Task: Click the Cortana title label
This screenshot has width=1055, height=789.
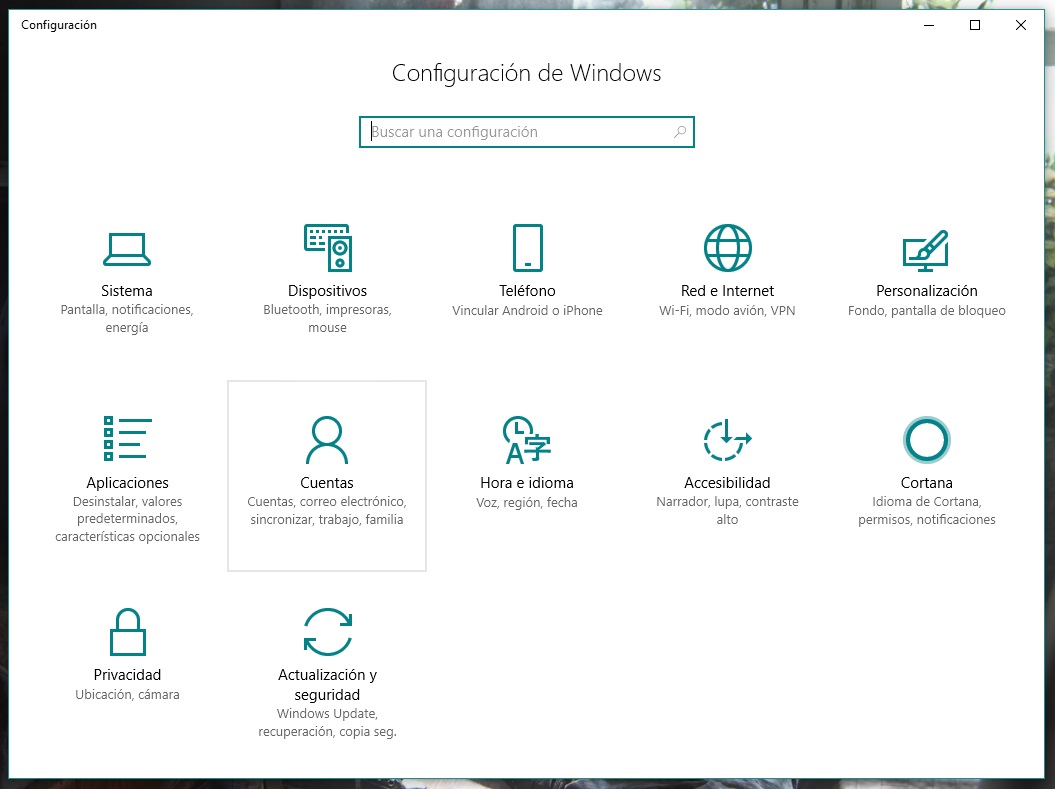Action: [x=926, y=482]
